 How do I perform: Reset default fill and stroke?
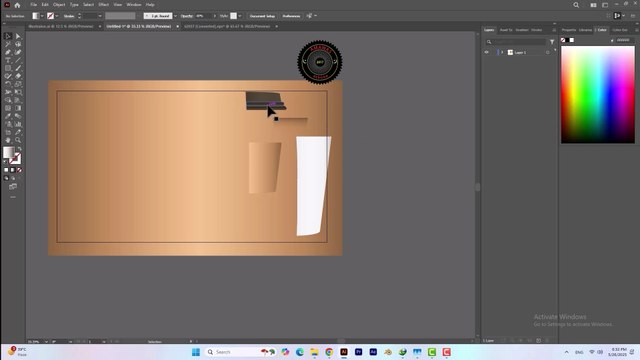[5, 162]
